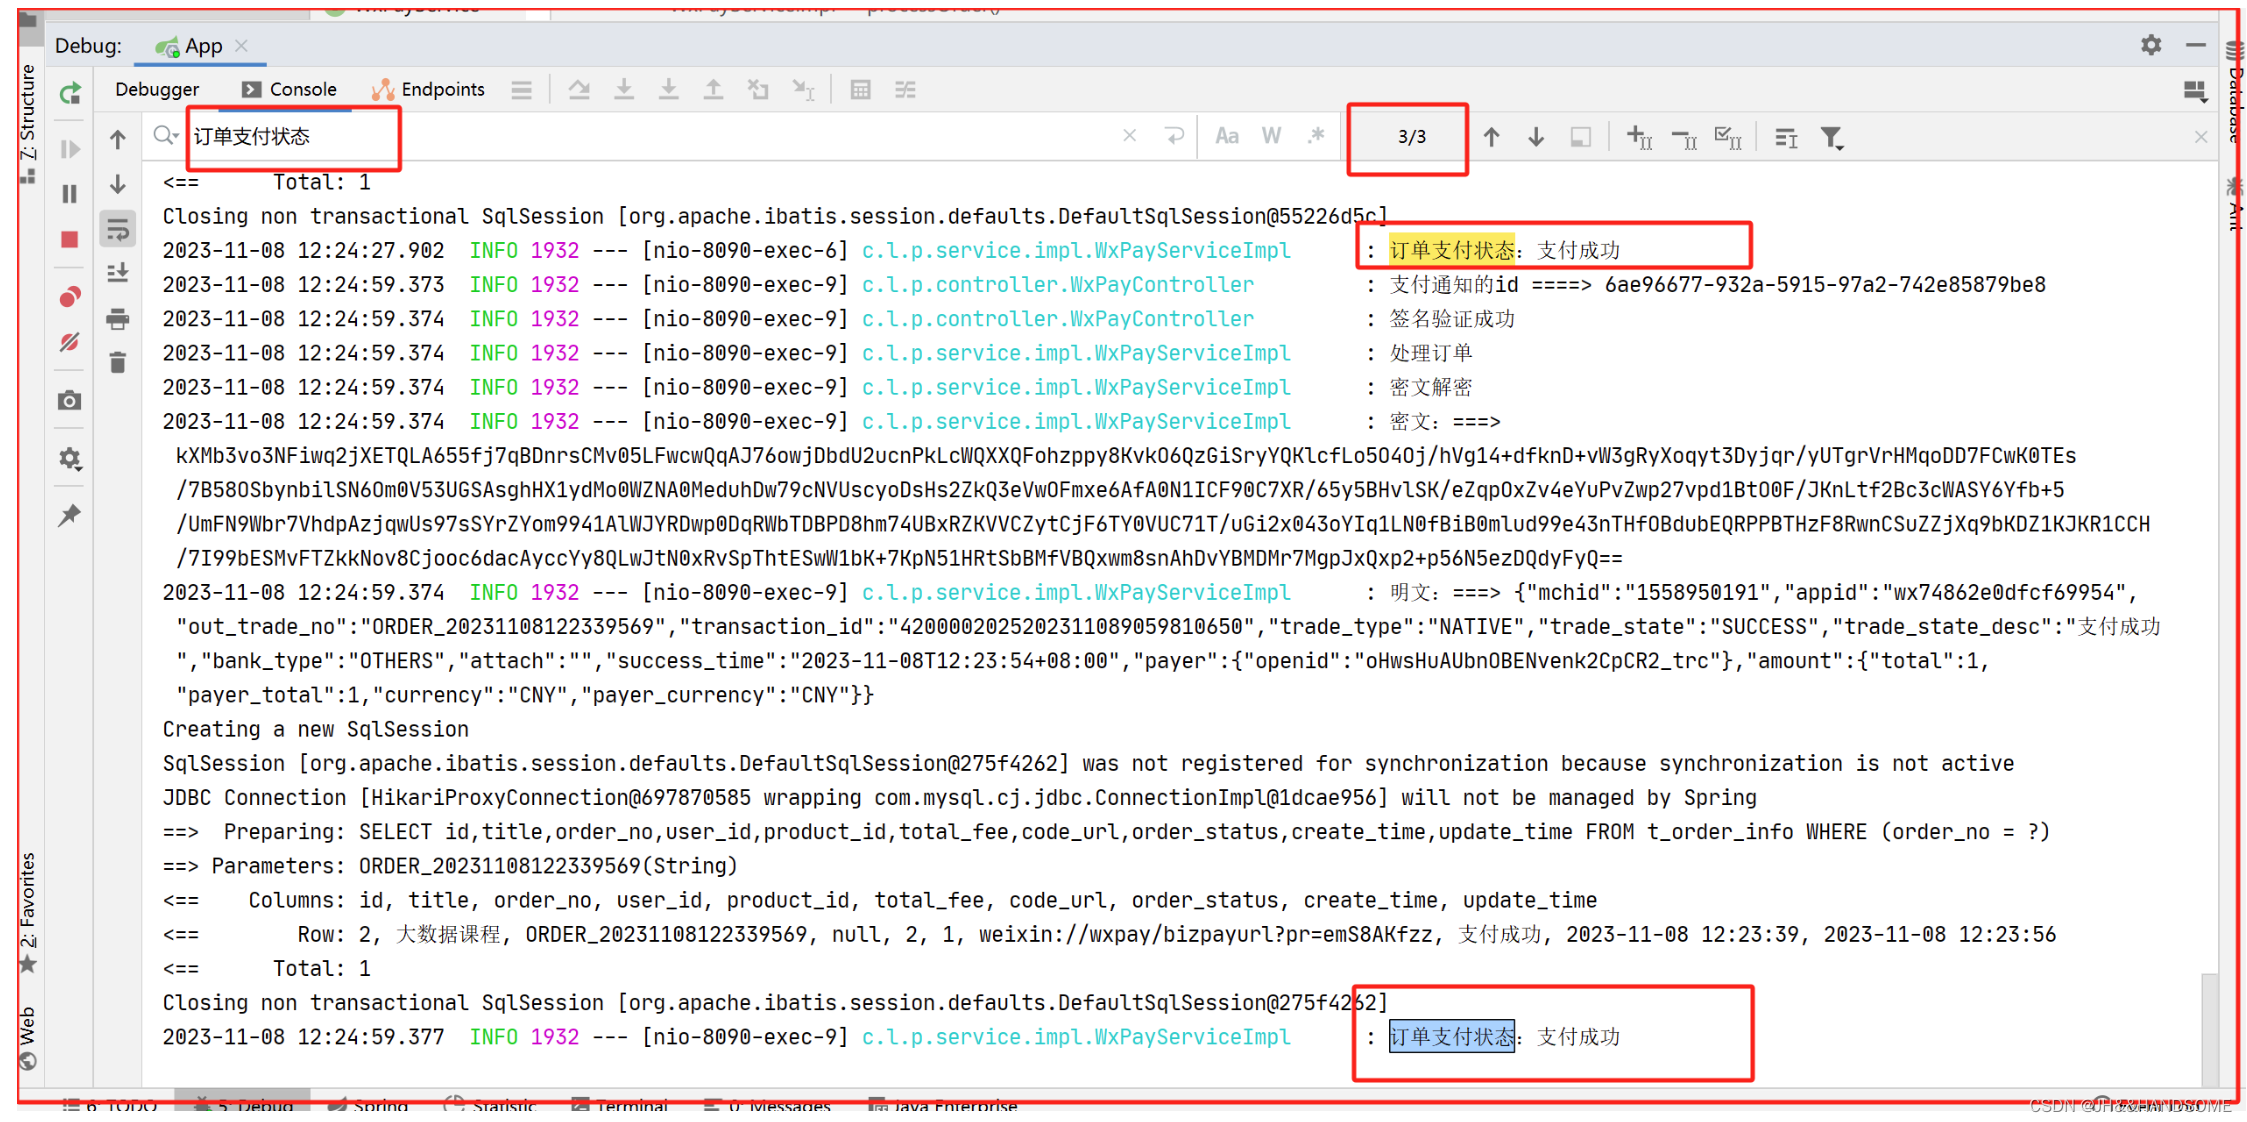The height and width of the screenshot is (1122, 2247).
Task: Go to previous search occurrence
Action: tap(1492, 137)
